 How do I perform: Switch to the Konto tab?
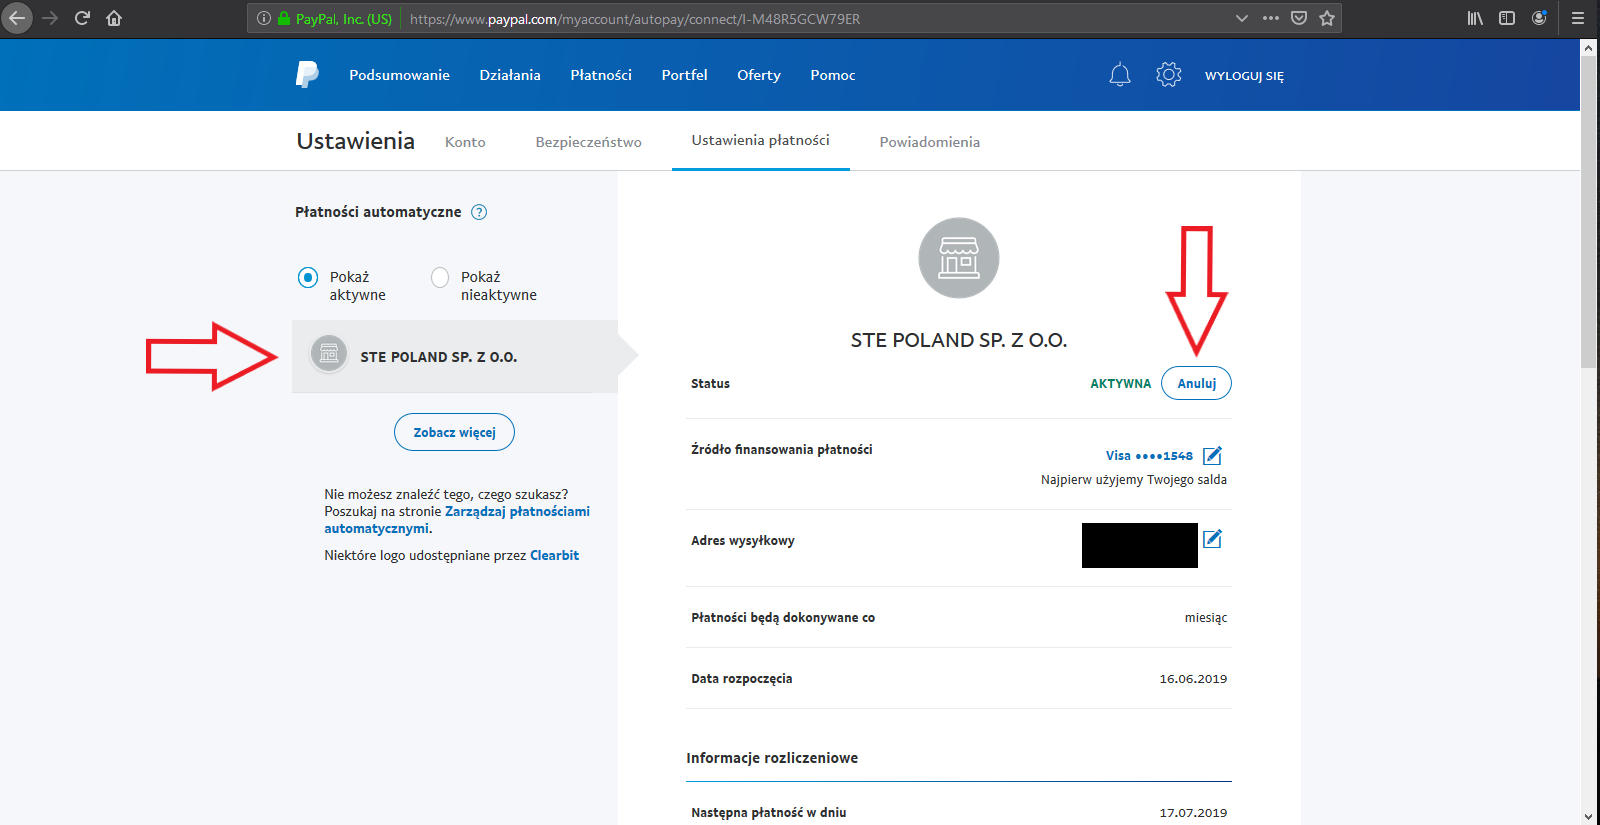[465, 142]
